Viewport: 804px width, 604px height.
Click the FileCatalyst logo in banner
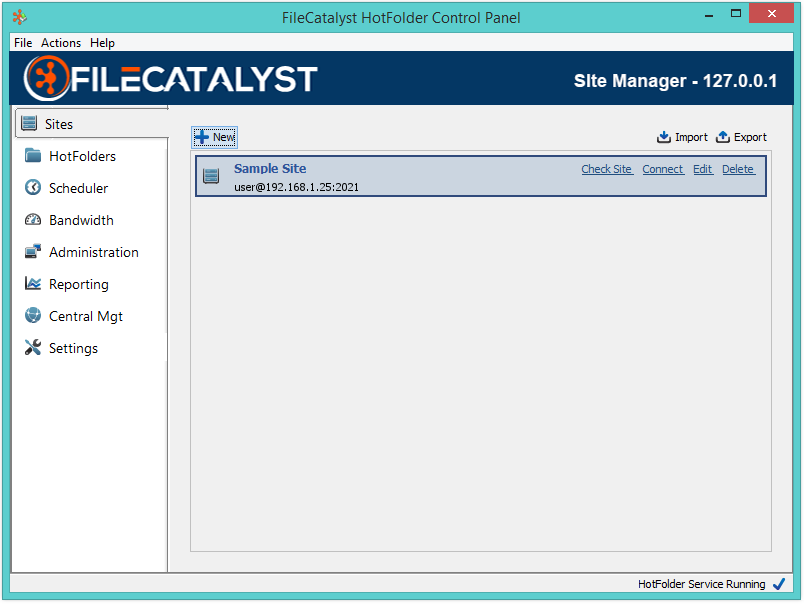click(170, 79)
